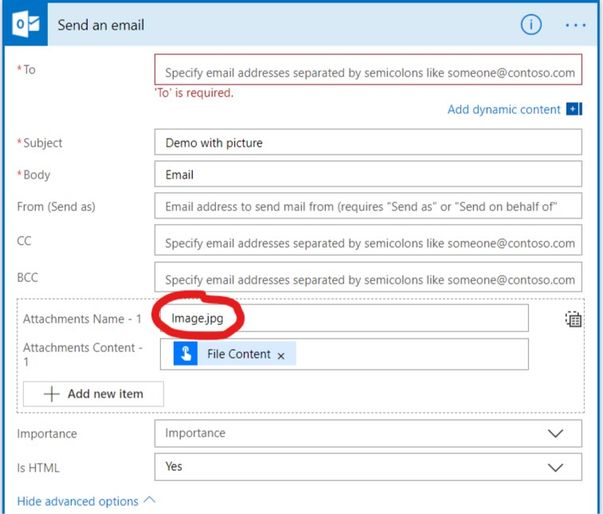Open the three-dots action menu
Screen dimensions: 603x514
pos(575,25)
